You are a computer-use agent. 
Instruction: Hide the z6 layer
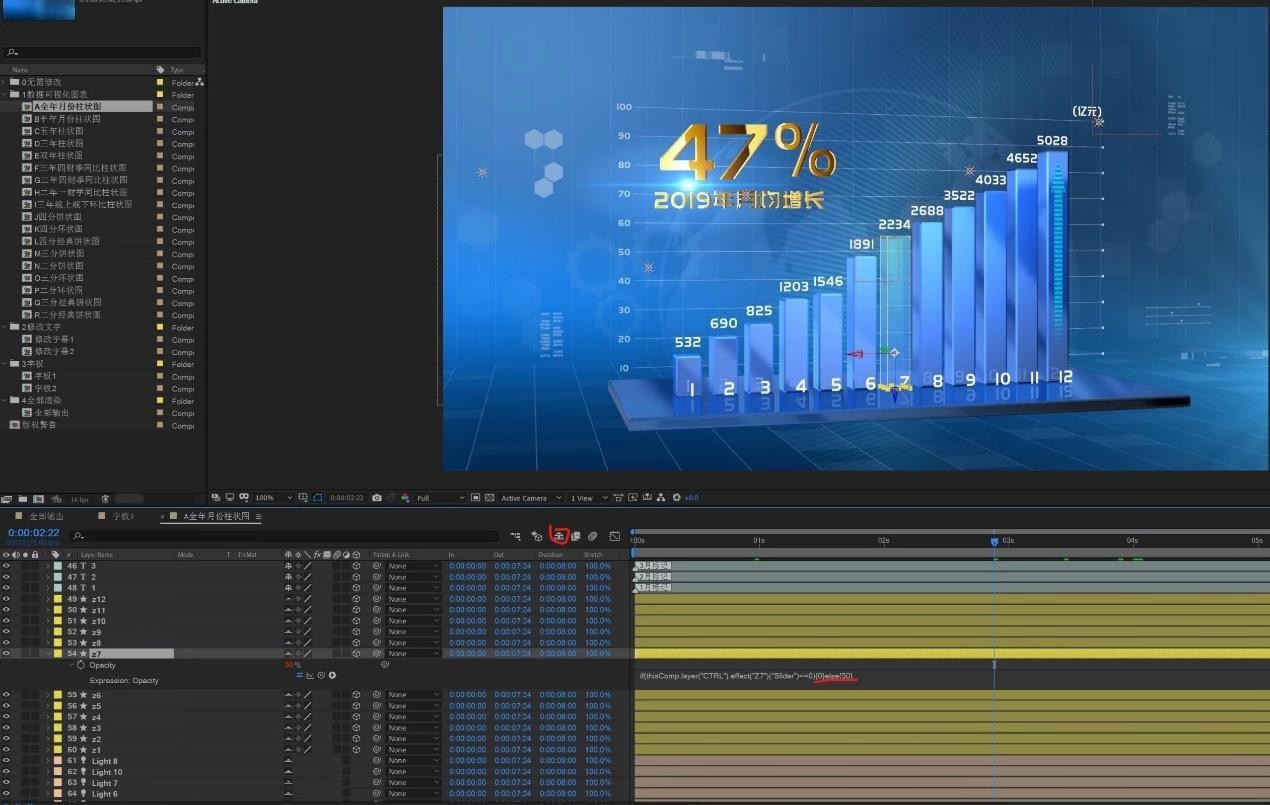coord(6,695)
